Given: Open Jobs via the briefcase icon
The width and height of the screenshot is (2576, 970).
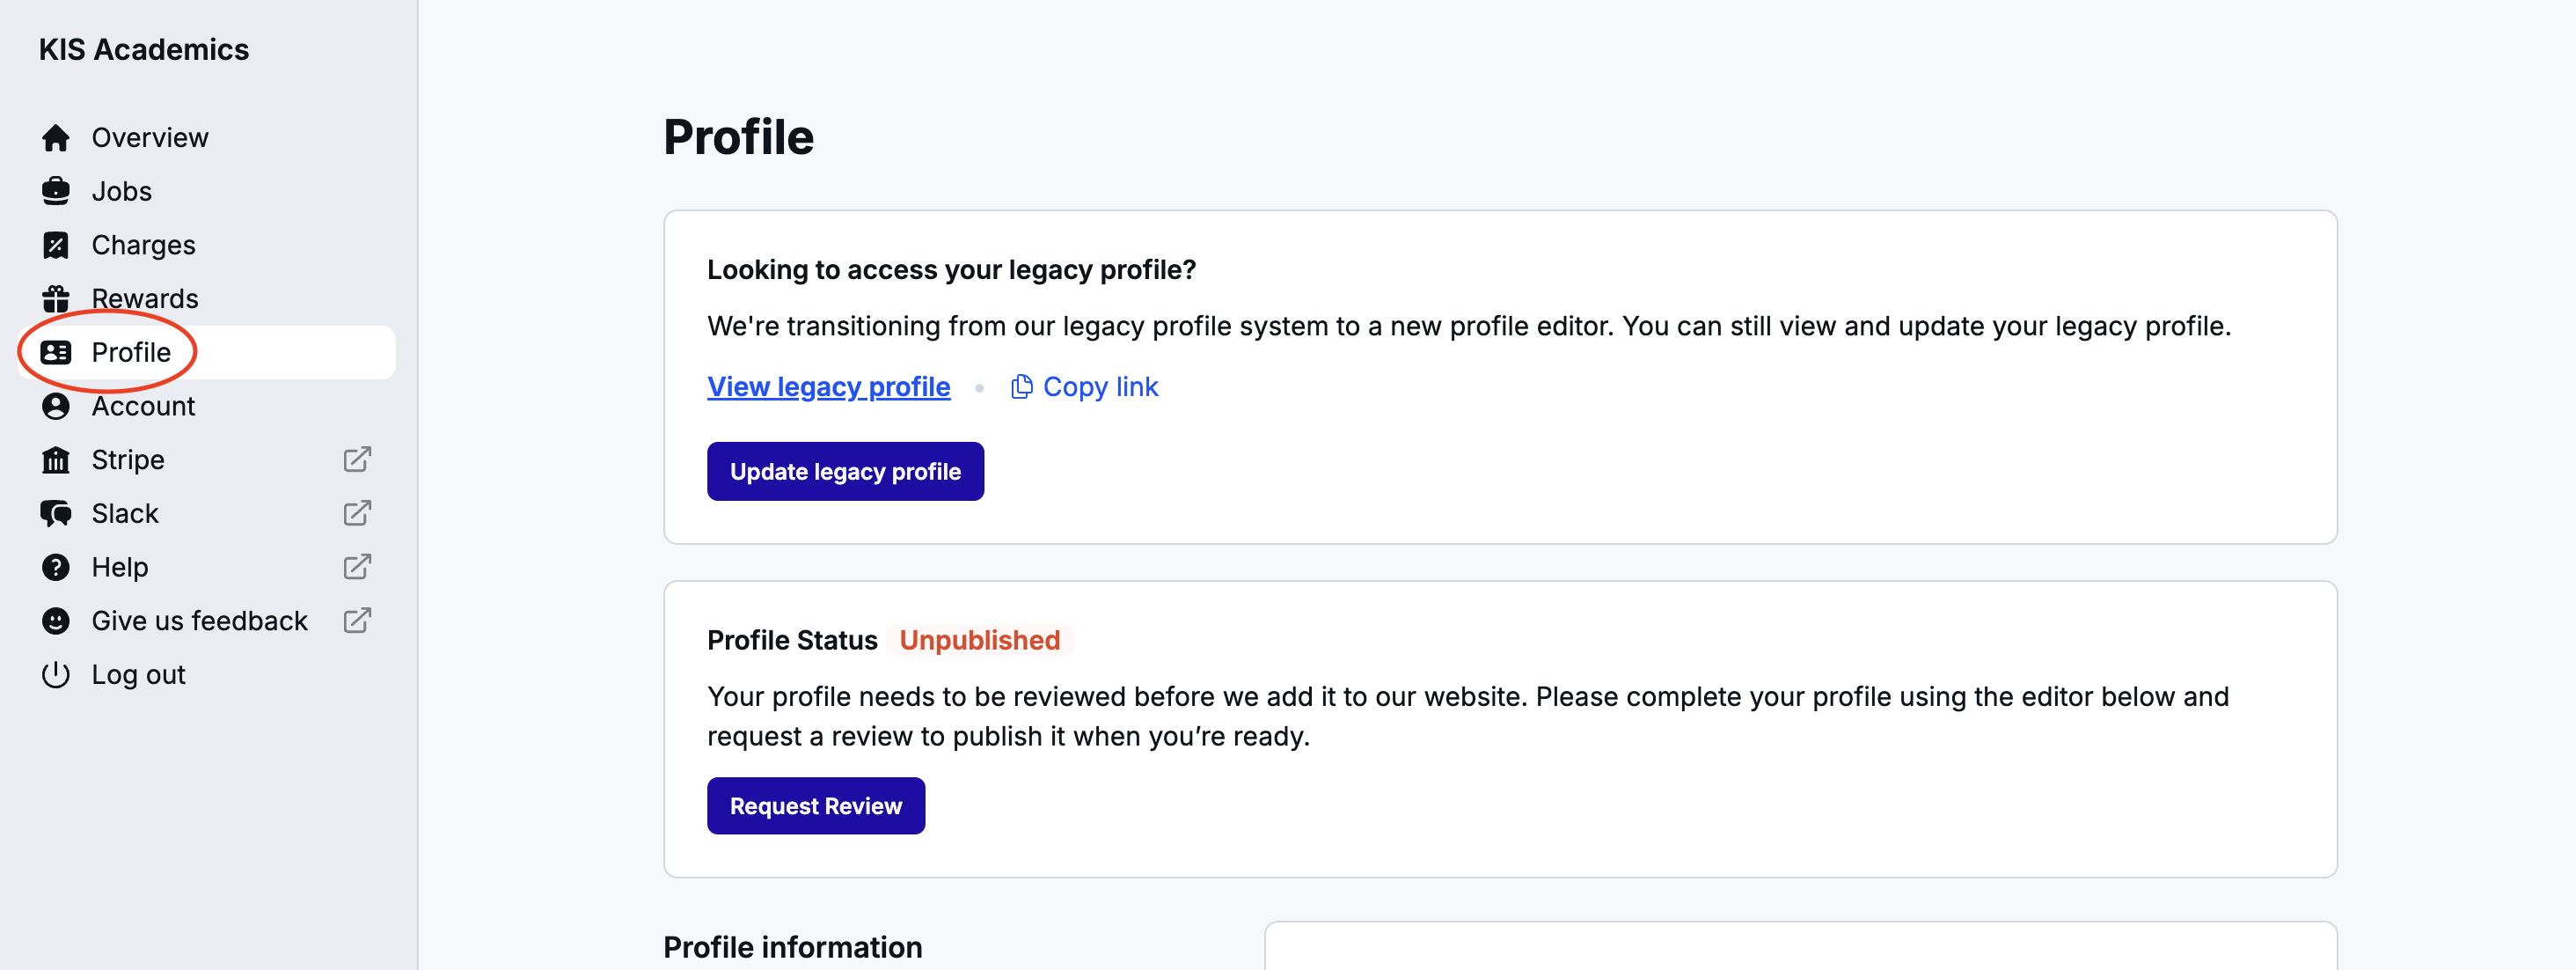Looking at the screenshot, I should (56, 191).
